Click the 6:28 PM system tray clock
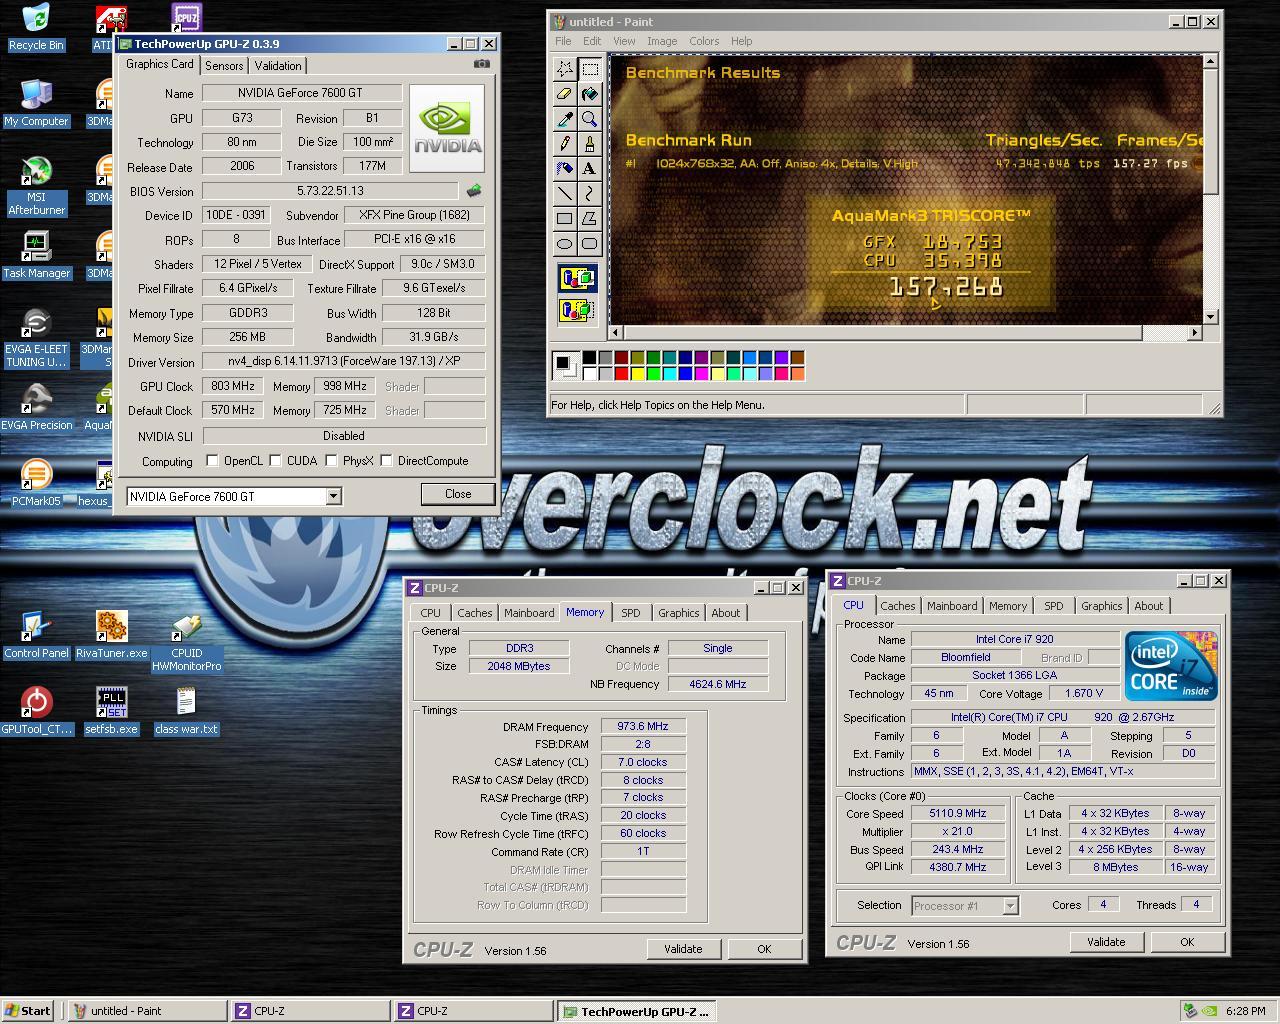The width and height of the screenshot is (1280, 1024). (x=1245, y=1011)
